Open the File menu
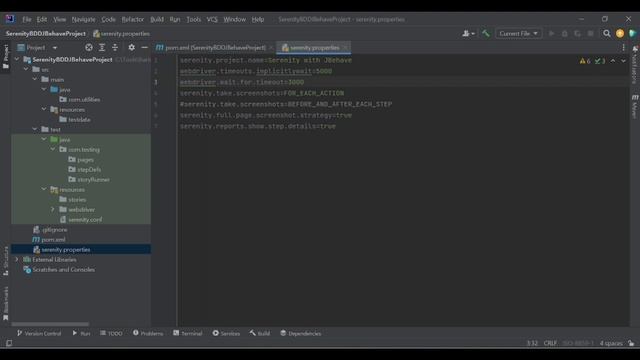 (x=27, y=20)
